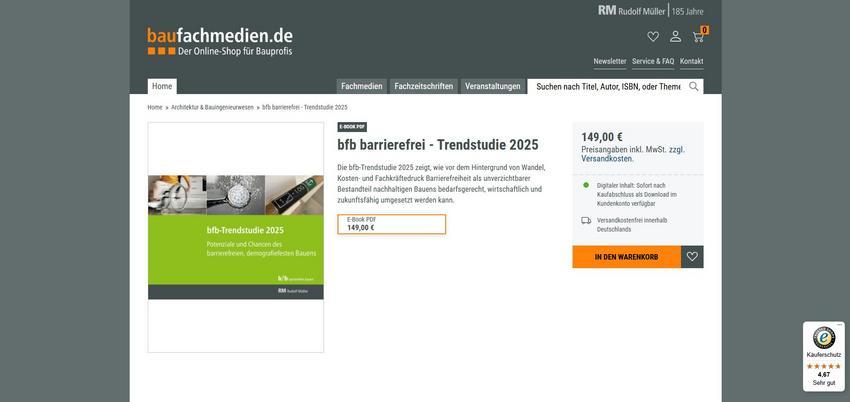
Task: Click the baufachmedien.de logo
Action: click(x=220, y=41)
